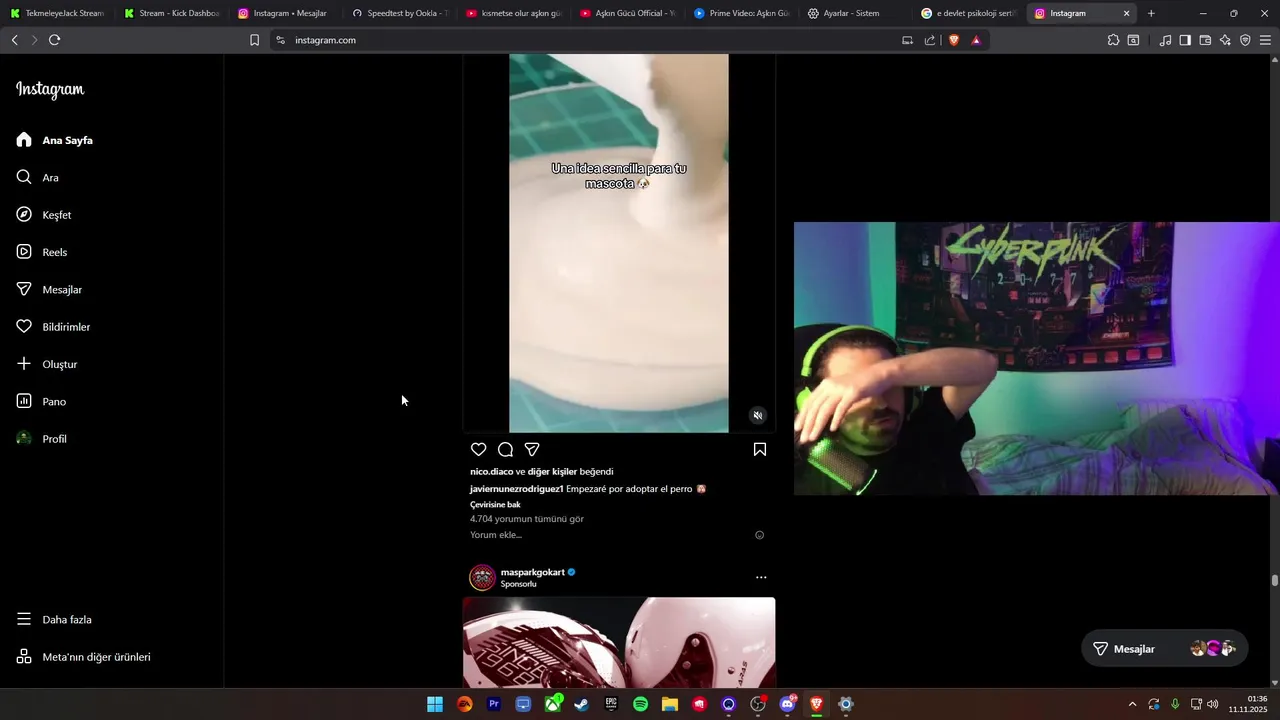Open Keşfet explore page
This screenshot has height=720, width=1280.
[x=44, y=215]
